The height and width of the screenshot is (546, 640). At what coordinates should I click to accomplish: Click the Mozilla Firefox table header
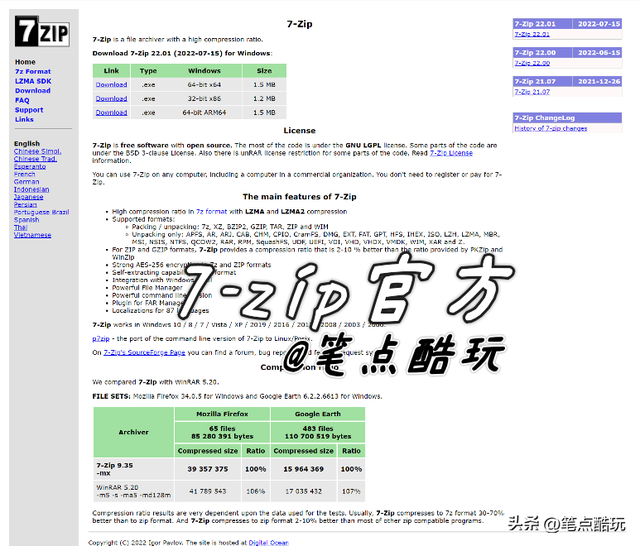point(222,414)
